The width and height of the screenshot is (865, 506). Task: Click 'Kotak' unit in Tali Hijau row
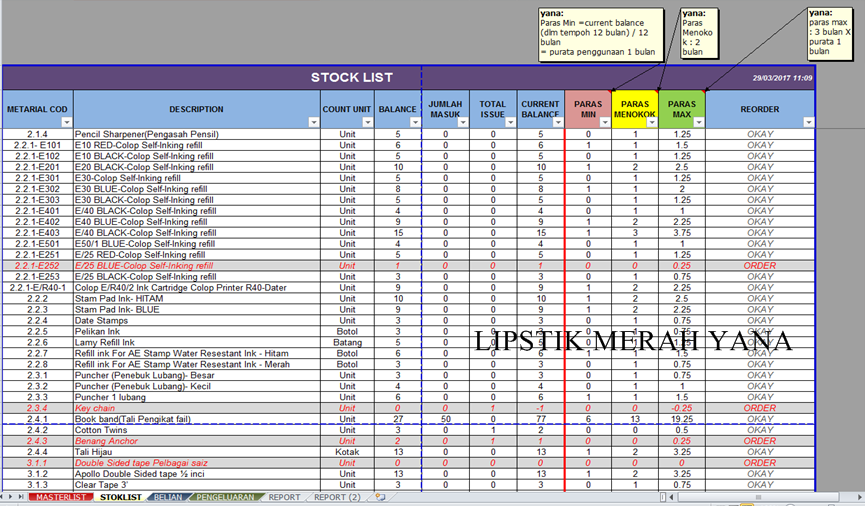[347, 452]
